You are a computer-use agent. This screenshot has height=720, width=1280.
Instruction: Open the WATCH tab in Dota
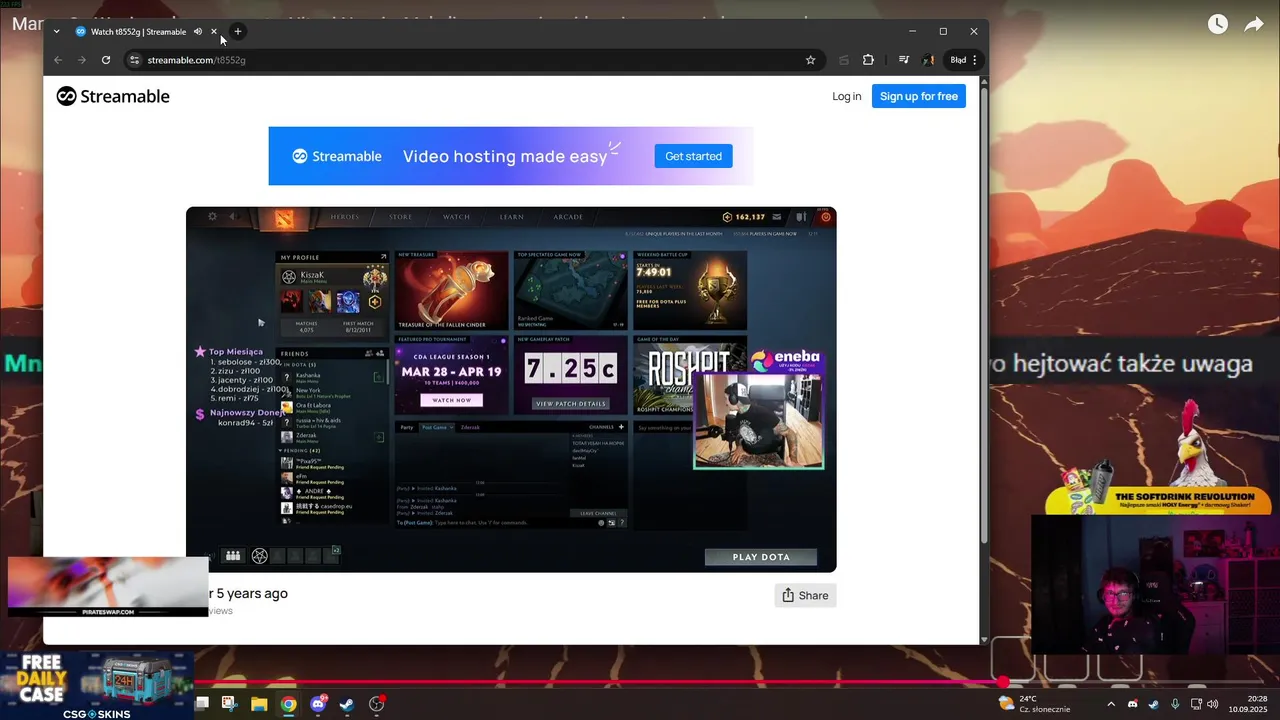[456, 216]
